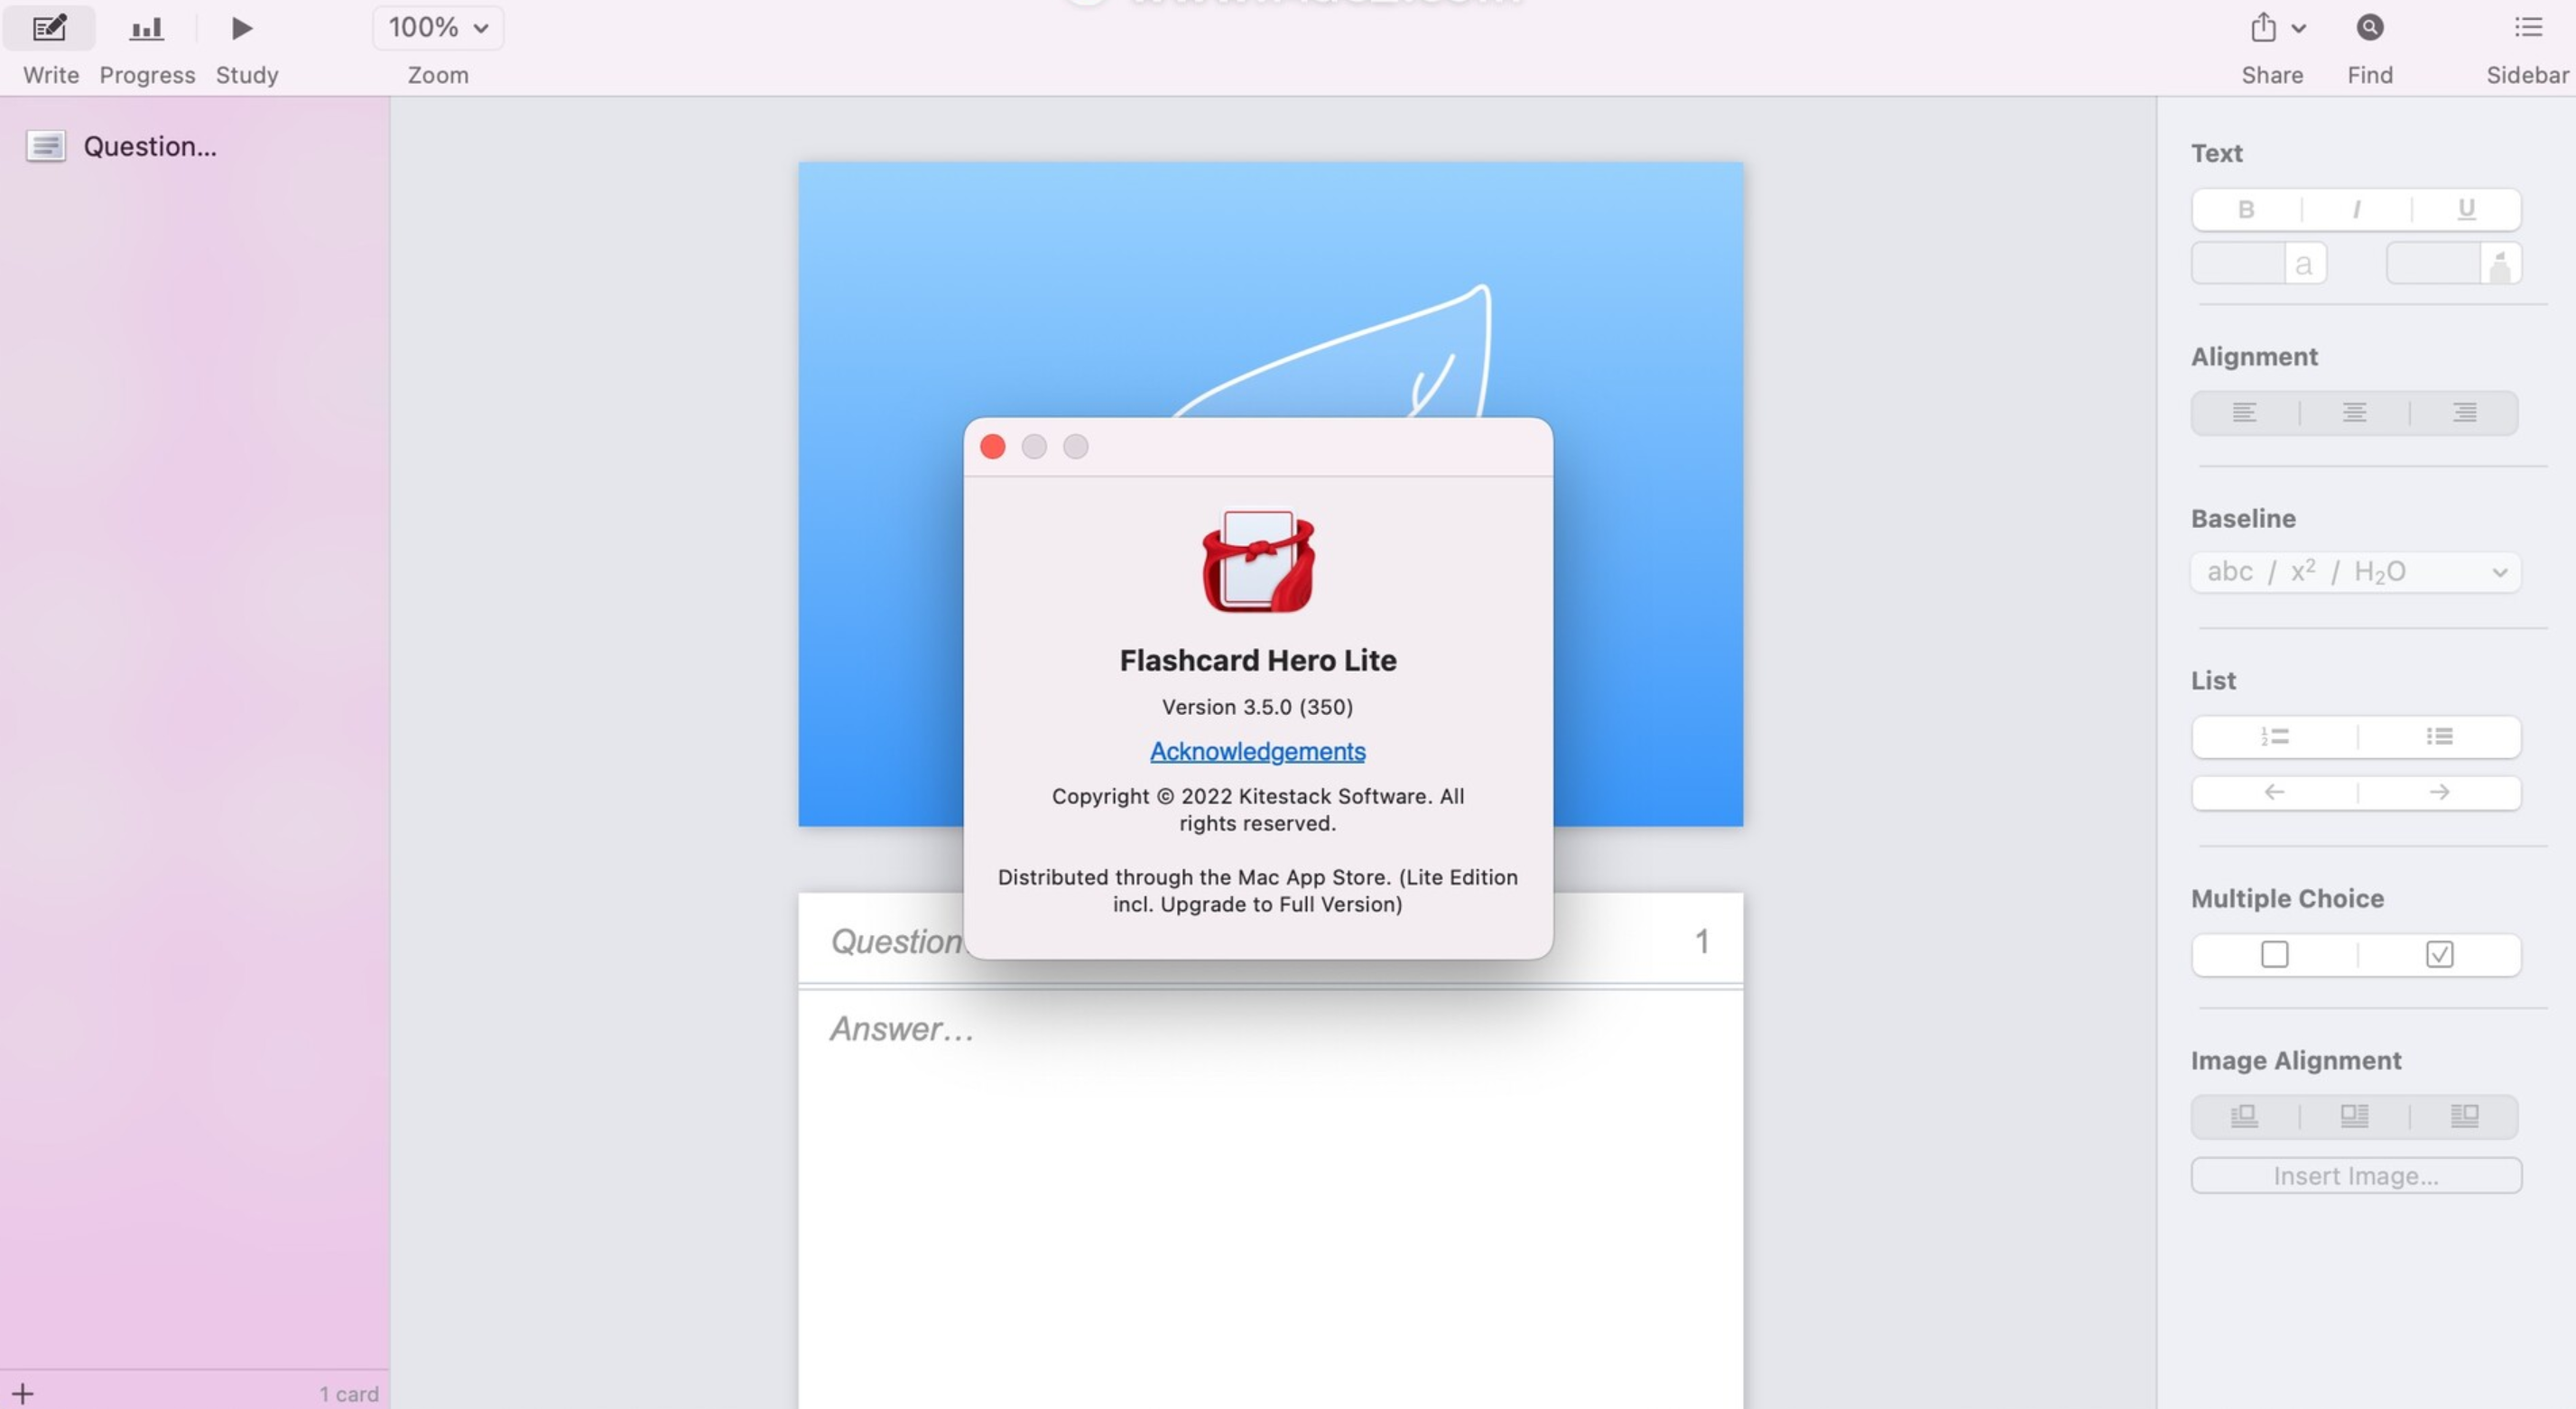Set image alignment to left
This screenshot has height=1409, width=2576.
pos(2244,1116)
